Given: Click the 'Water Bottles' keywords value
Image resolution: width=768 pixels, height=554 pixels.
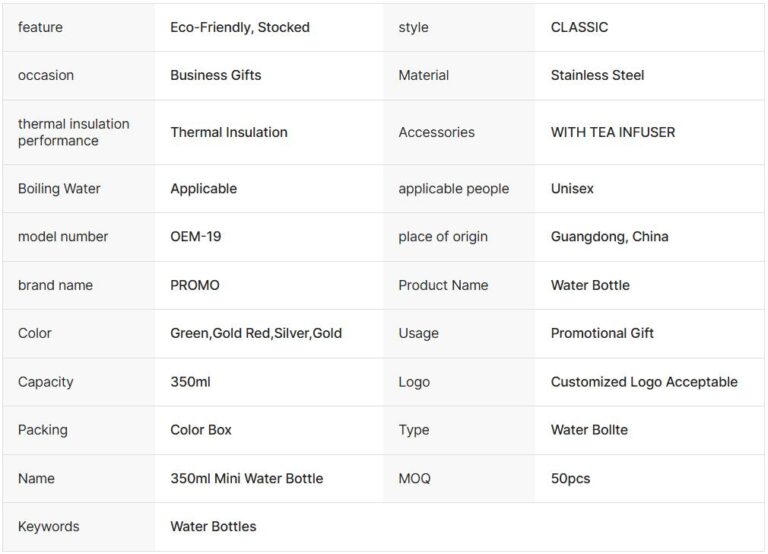Looking at the screenshot, I should (x=213, y=526).
